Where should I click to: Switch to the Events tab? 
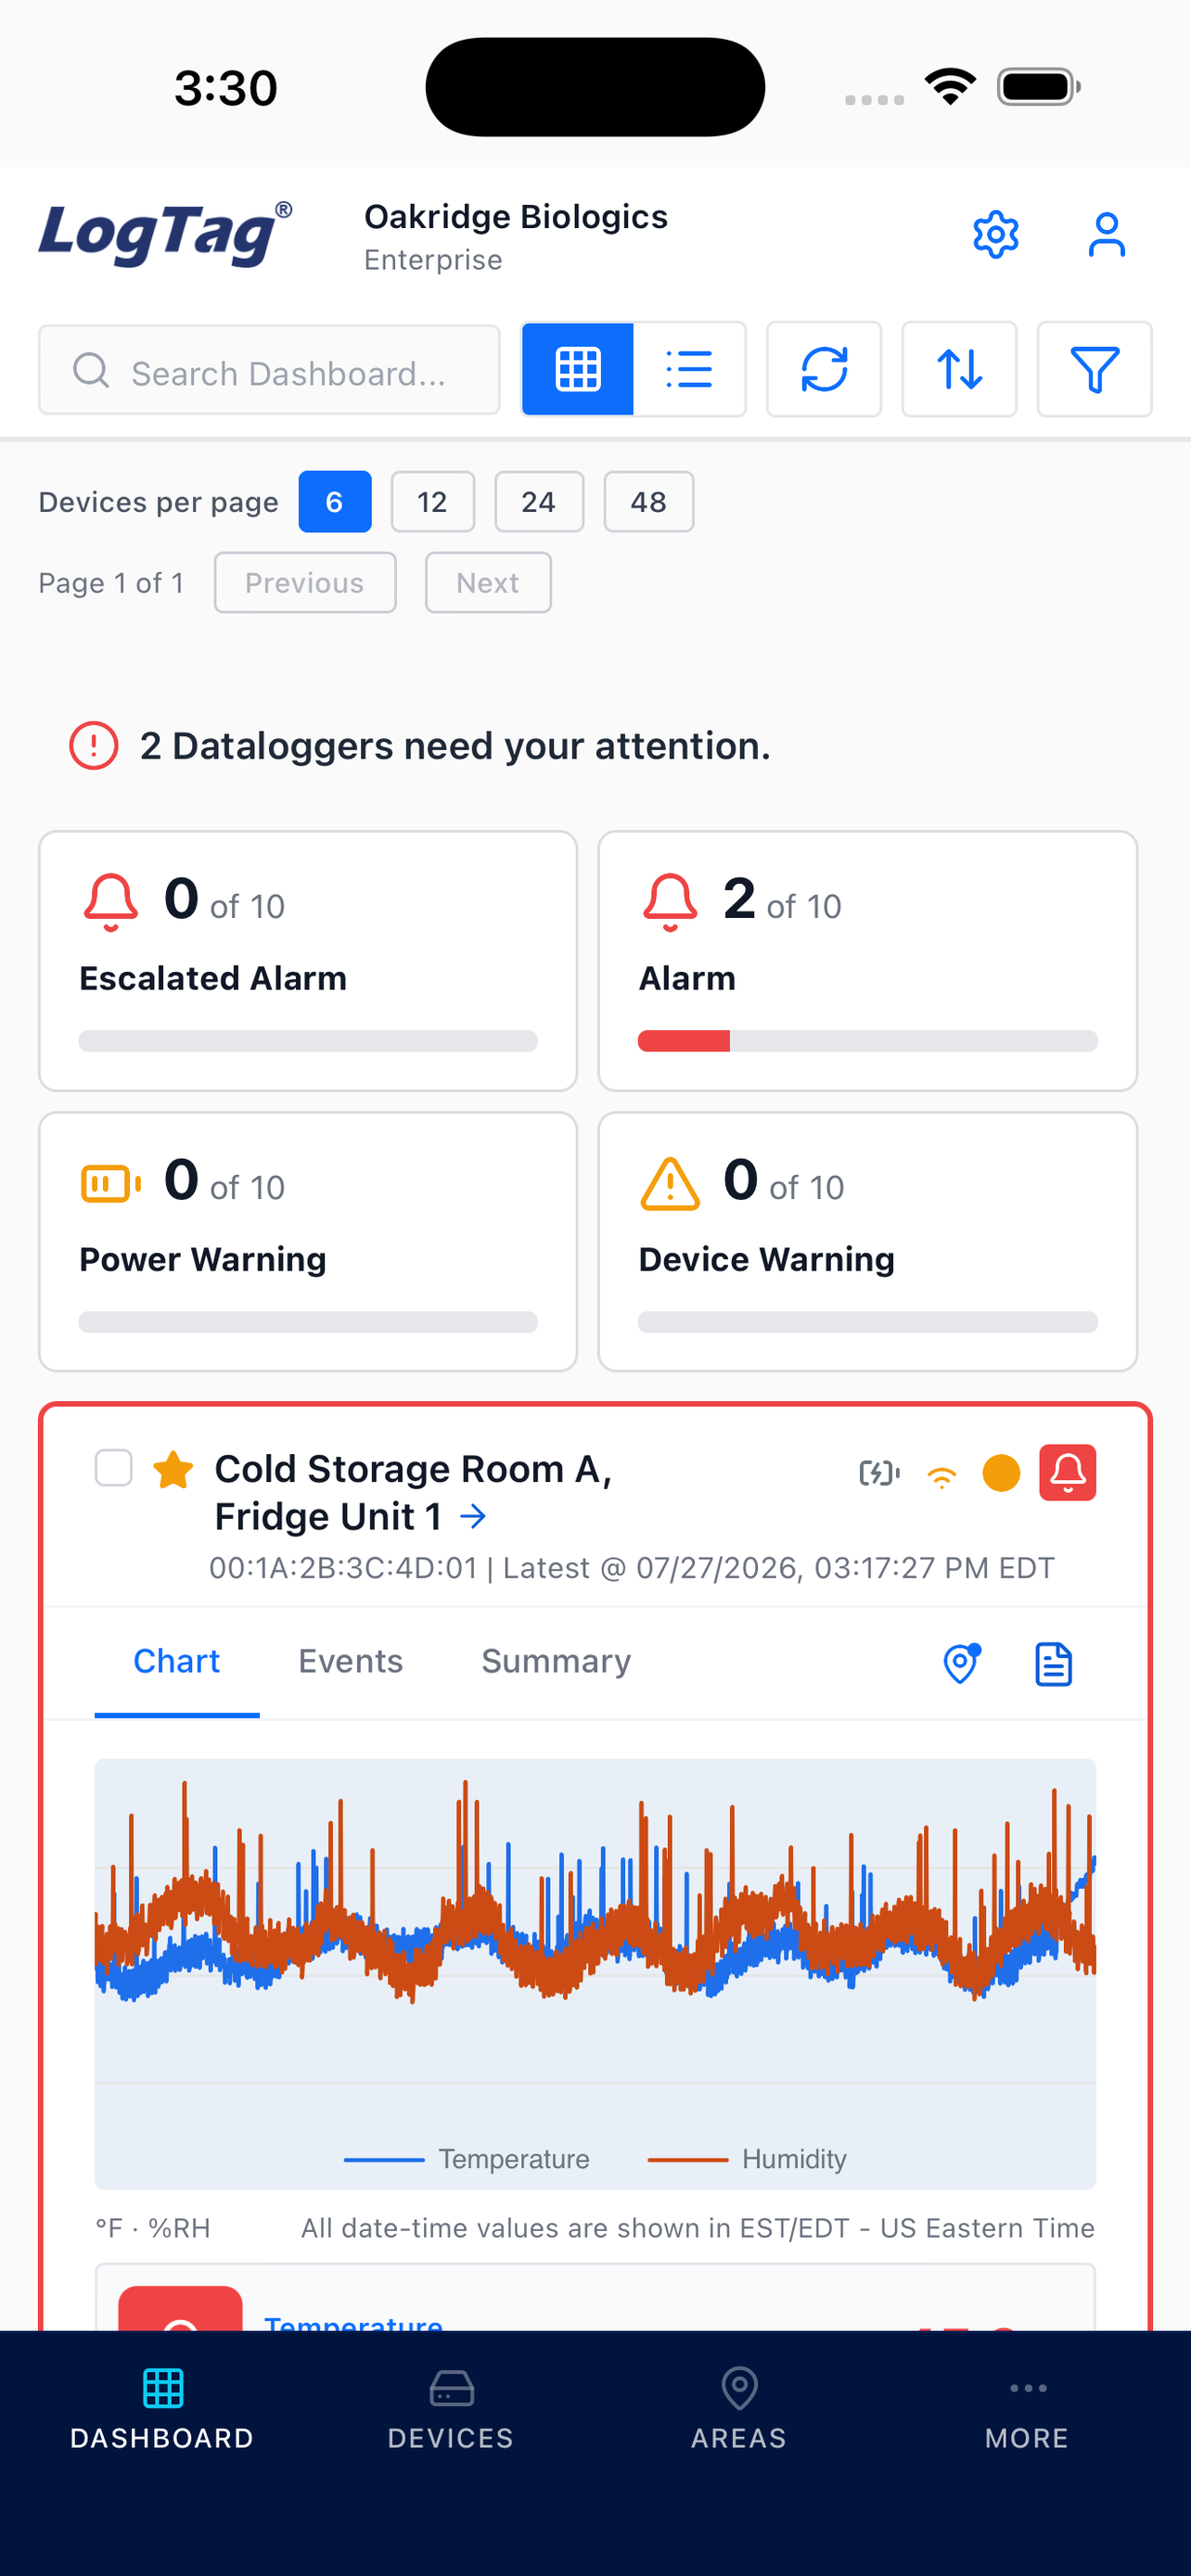tap(350, 1661)
